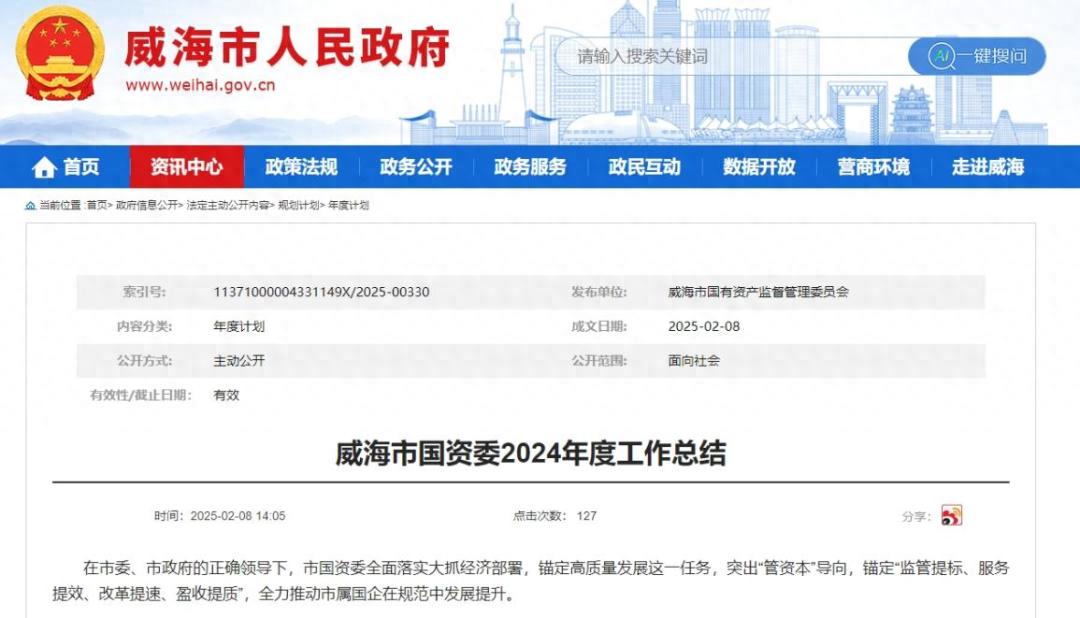Open the 数据开放 page

click(757, 166)
